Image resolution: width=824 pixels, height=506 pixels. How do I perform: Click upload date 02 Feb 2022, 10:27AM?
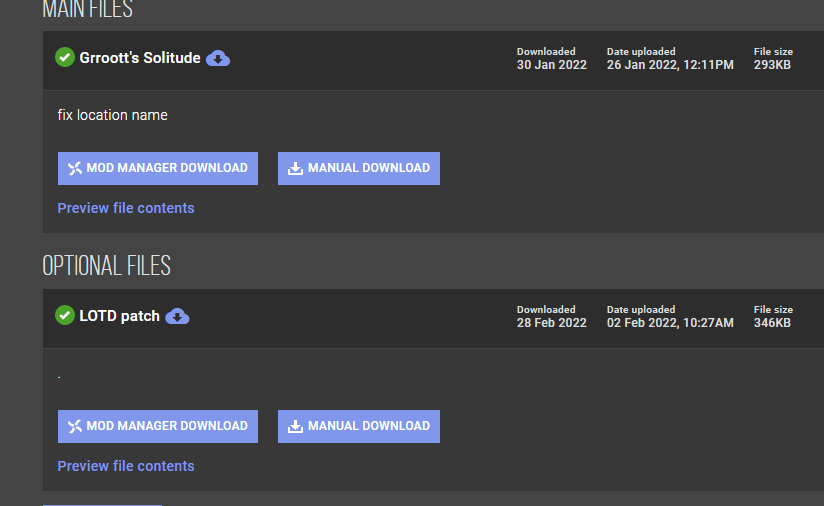670,323
